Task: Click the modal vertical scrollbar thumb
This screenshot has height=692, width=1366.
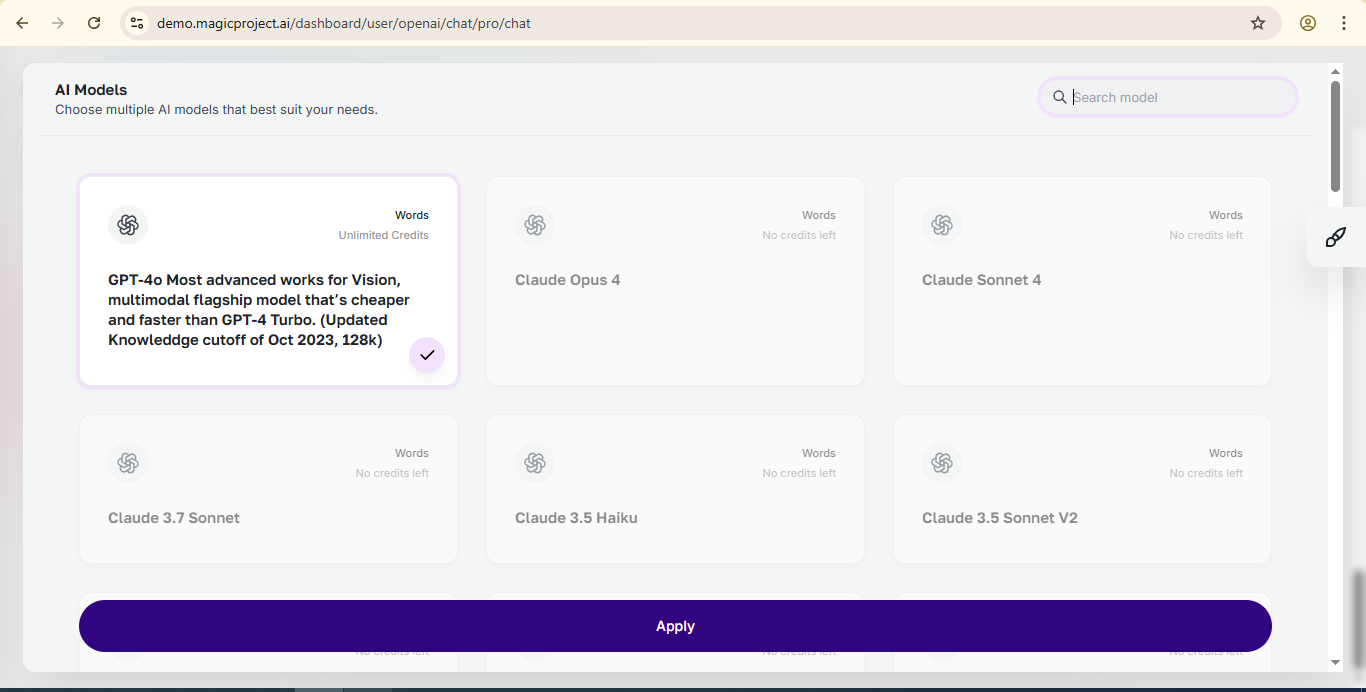Action: pyautogui.click(x=1335, y=137)
